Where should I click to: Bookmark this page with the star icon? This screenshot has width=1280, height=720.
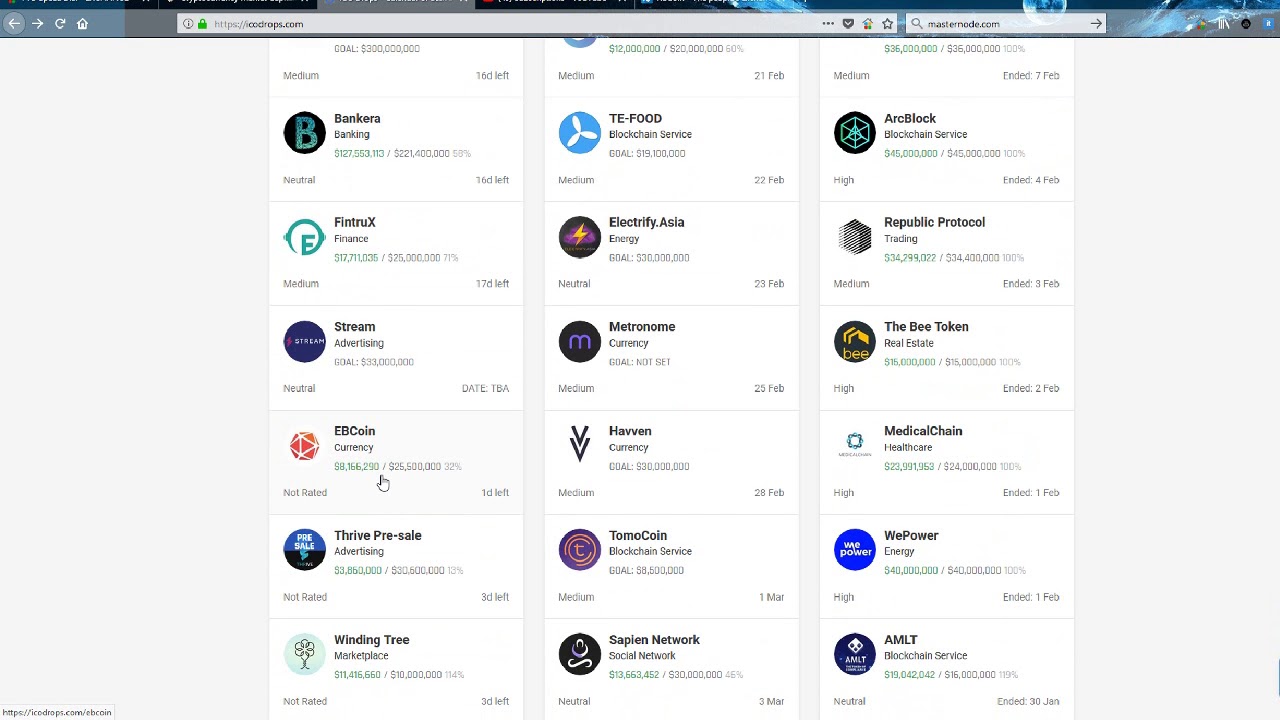click(x=887, y=23)
